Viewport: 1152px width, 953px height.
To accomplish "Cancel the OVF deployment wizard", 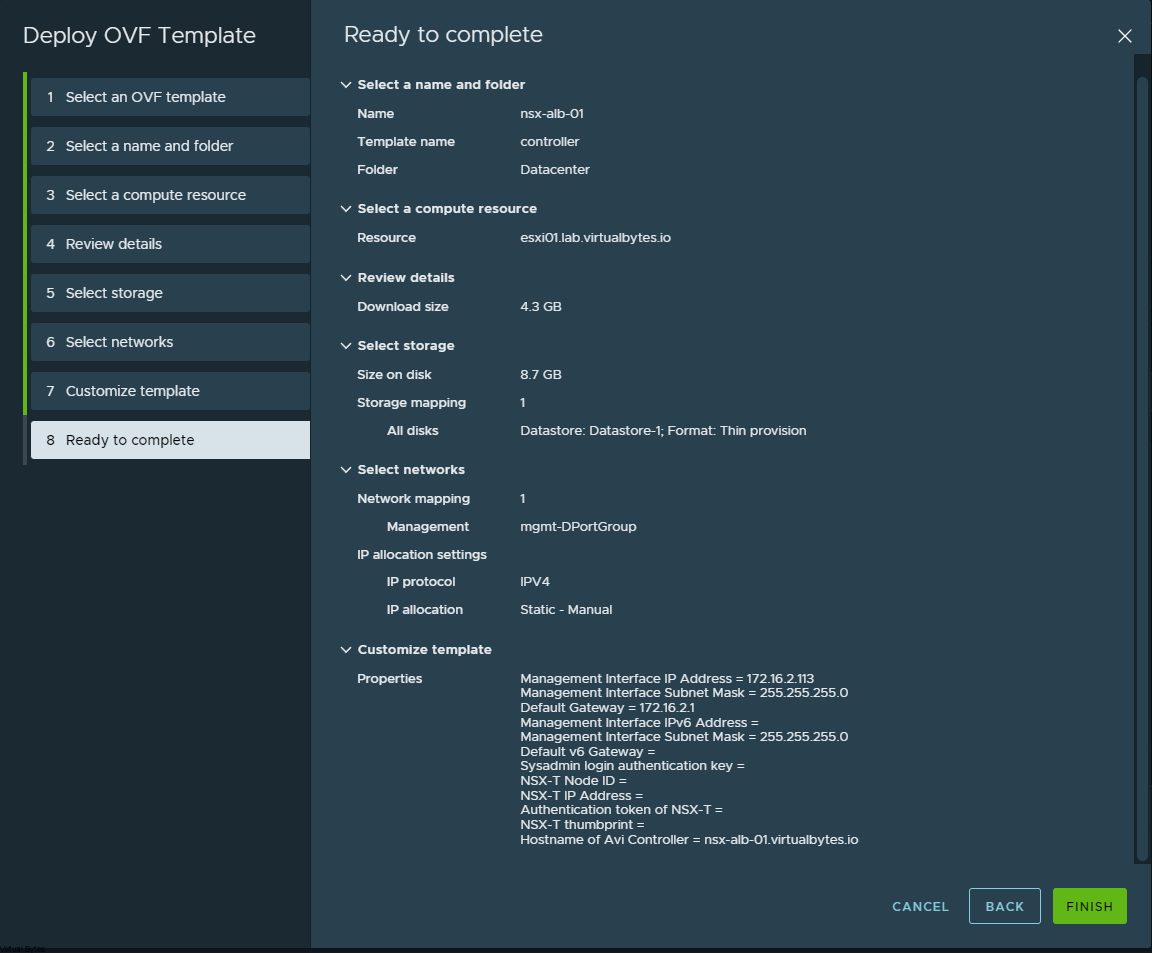I will tap(920, 906).
